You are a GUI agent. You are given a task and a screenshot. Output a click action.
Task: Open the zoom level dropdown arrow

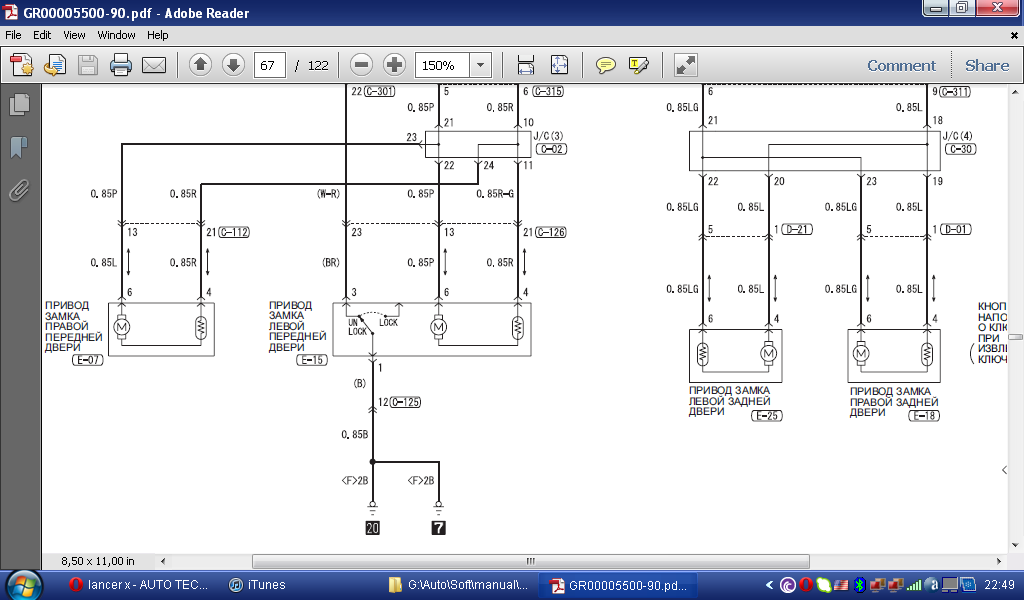click(x=481, y=65)
